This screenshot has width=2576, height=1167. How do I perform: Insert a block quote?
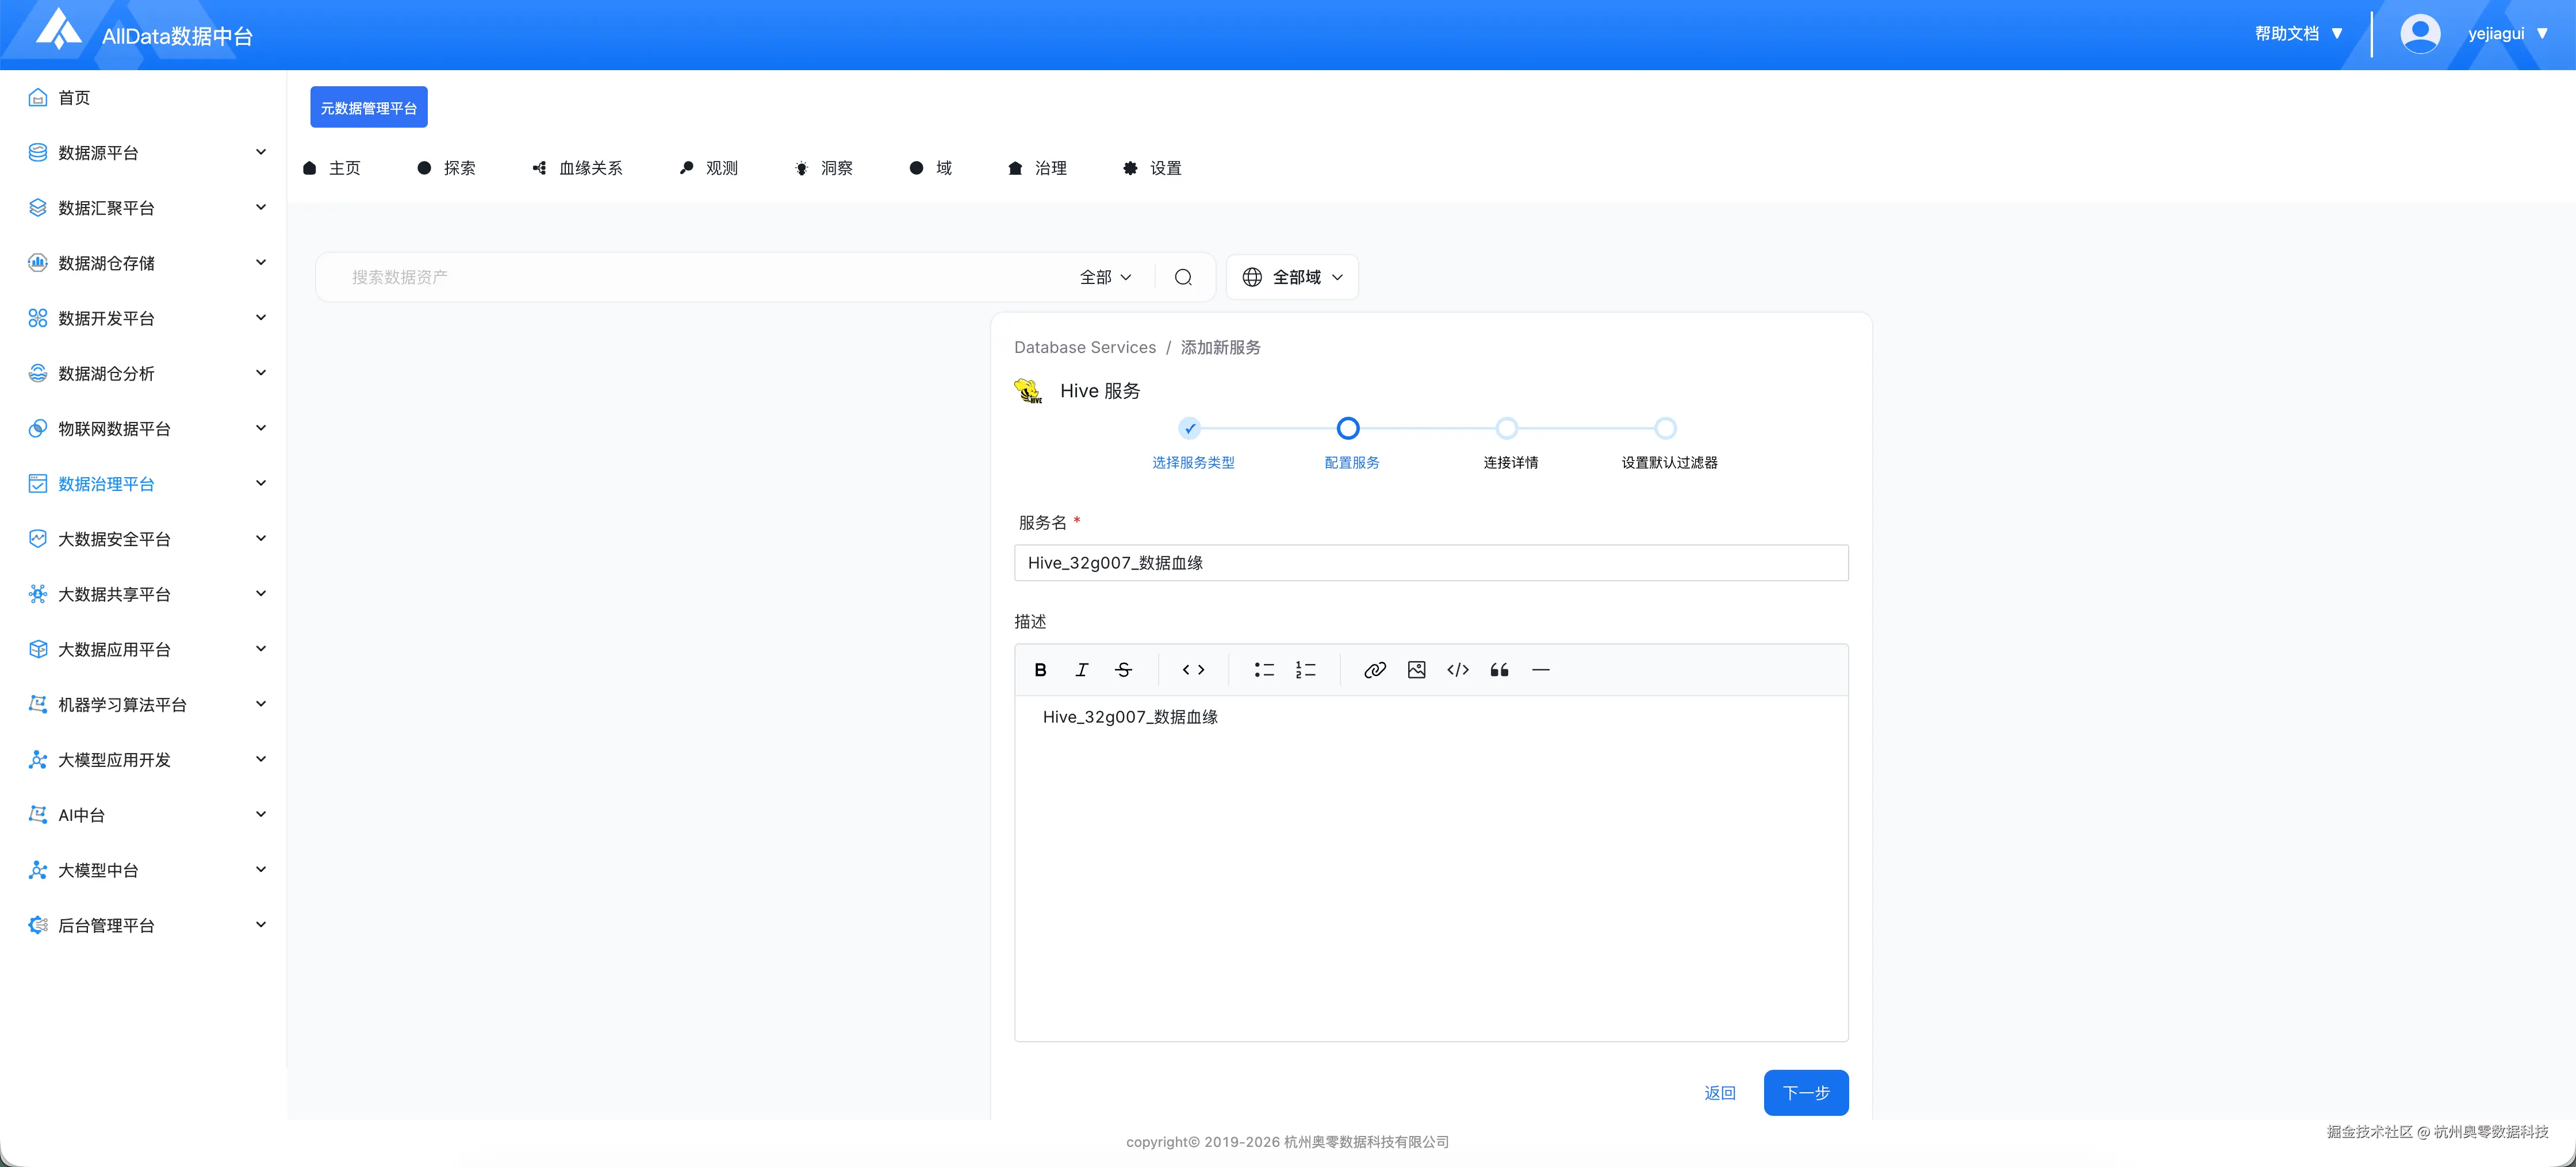click(1499, 670)
